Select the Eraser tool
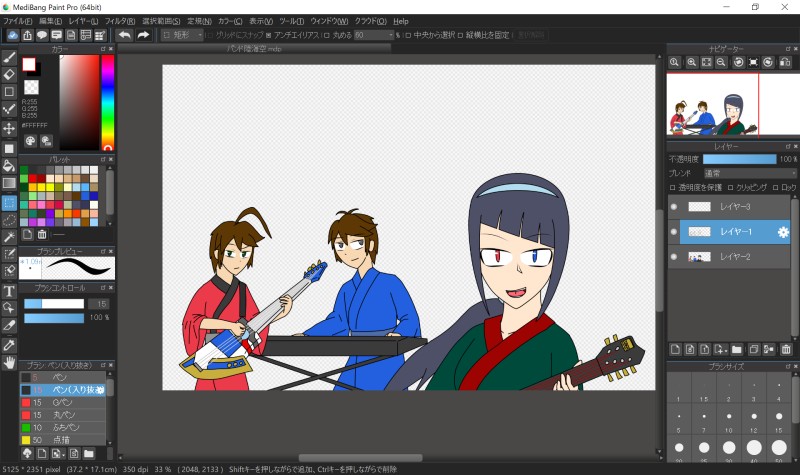 pyautogui.click(x=9, y=74)
